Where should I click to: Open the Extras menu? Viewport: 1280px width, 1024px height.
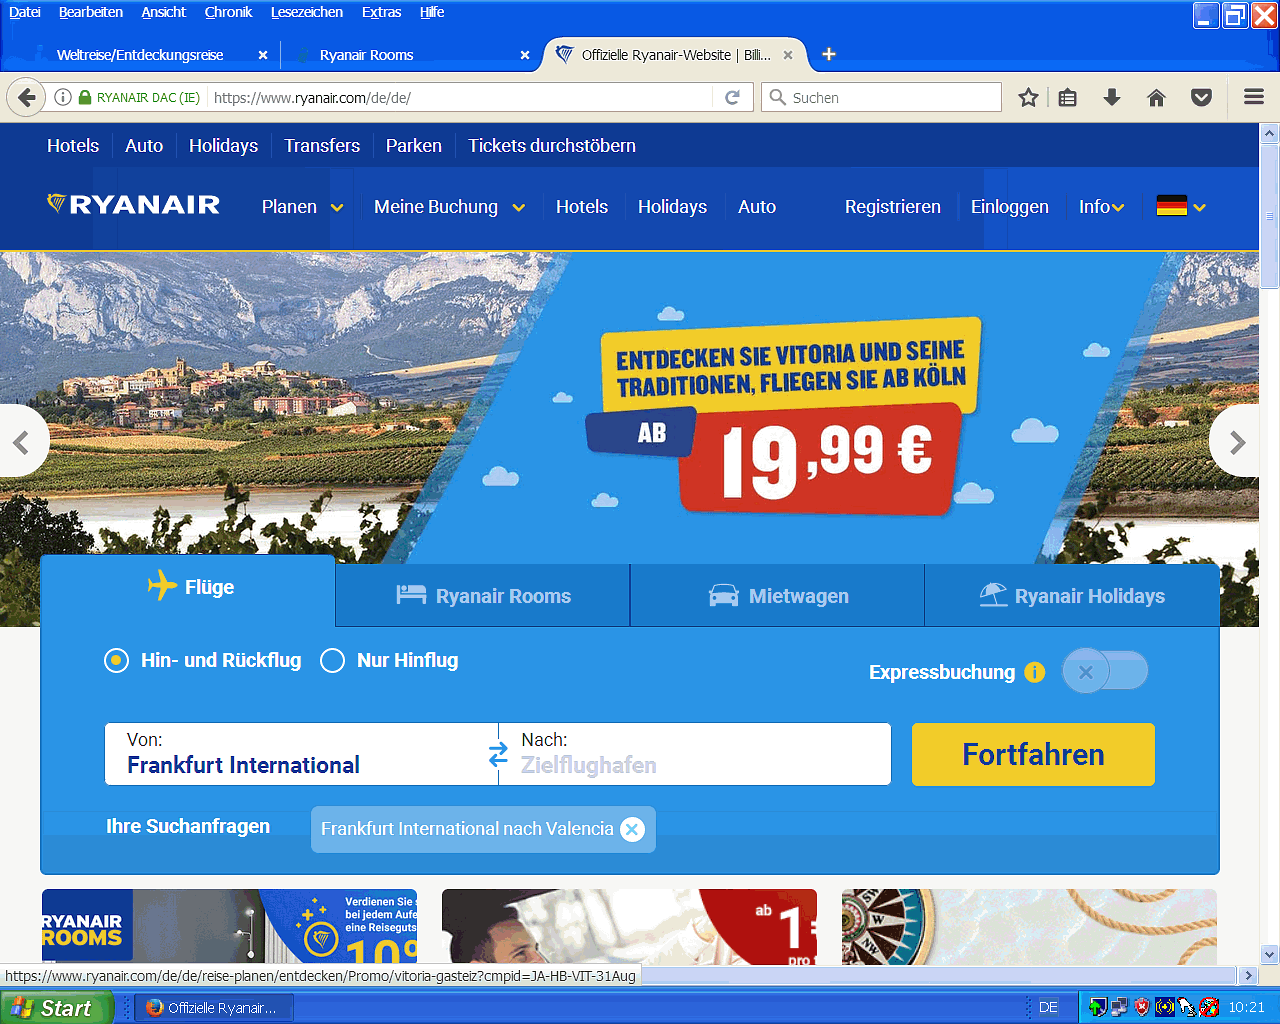[x=381, y=12]
